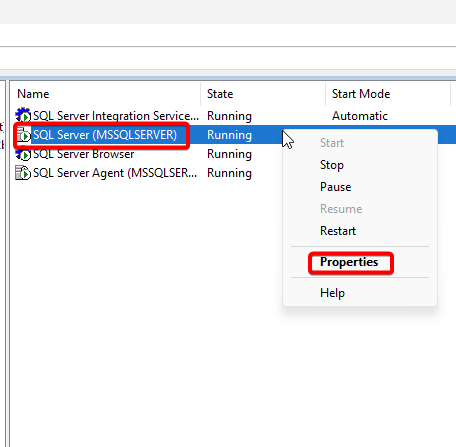
Task: Click the SQL Server Agent service icon
Action: click(x=23, y=173)
